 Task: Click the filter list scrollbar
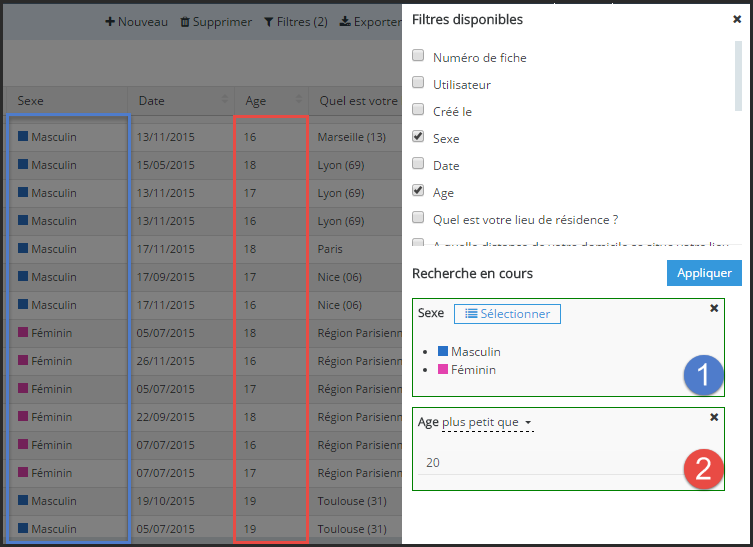click(738, 76)
